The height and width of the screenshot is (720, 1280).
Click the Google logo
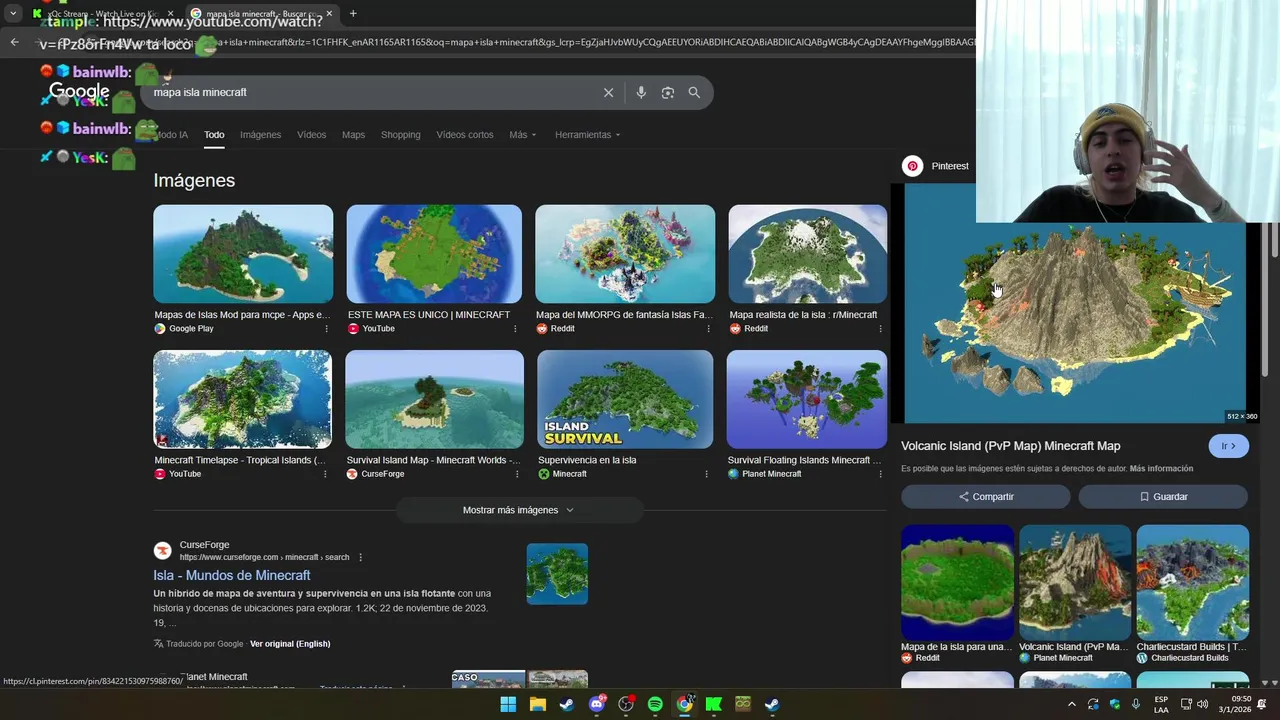79,92
